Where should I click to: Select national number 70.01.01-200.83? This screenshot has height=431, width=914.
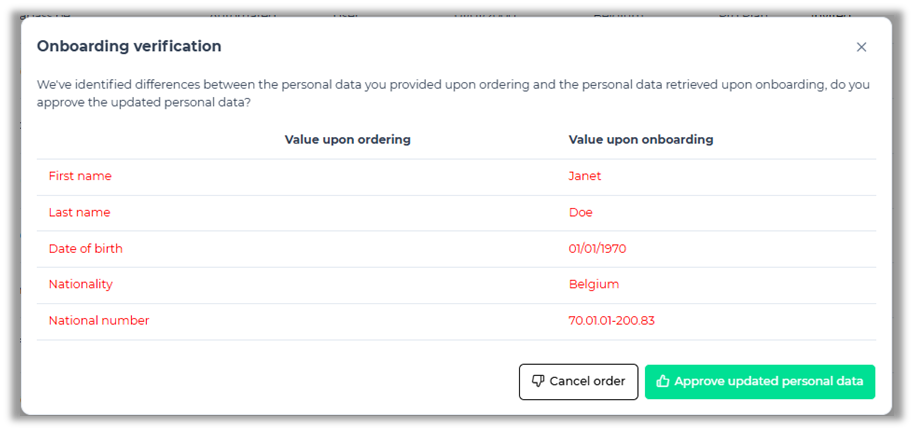611,320
